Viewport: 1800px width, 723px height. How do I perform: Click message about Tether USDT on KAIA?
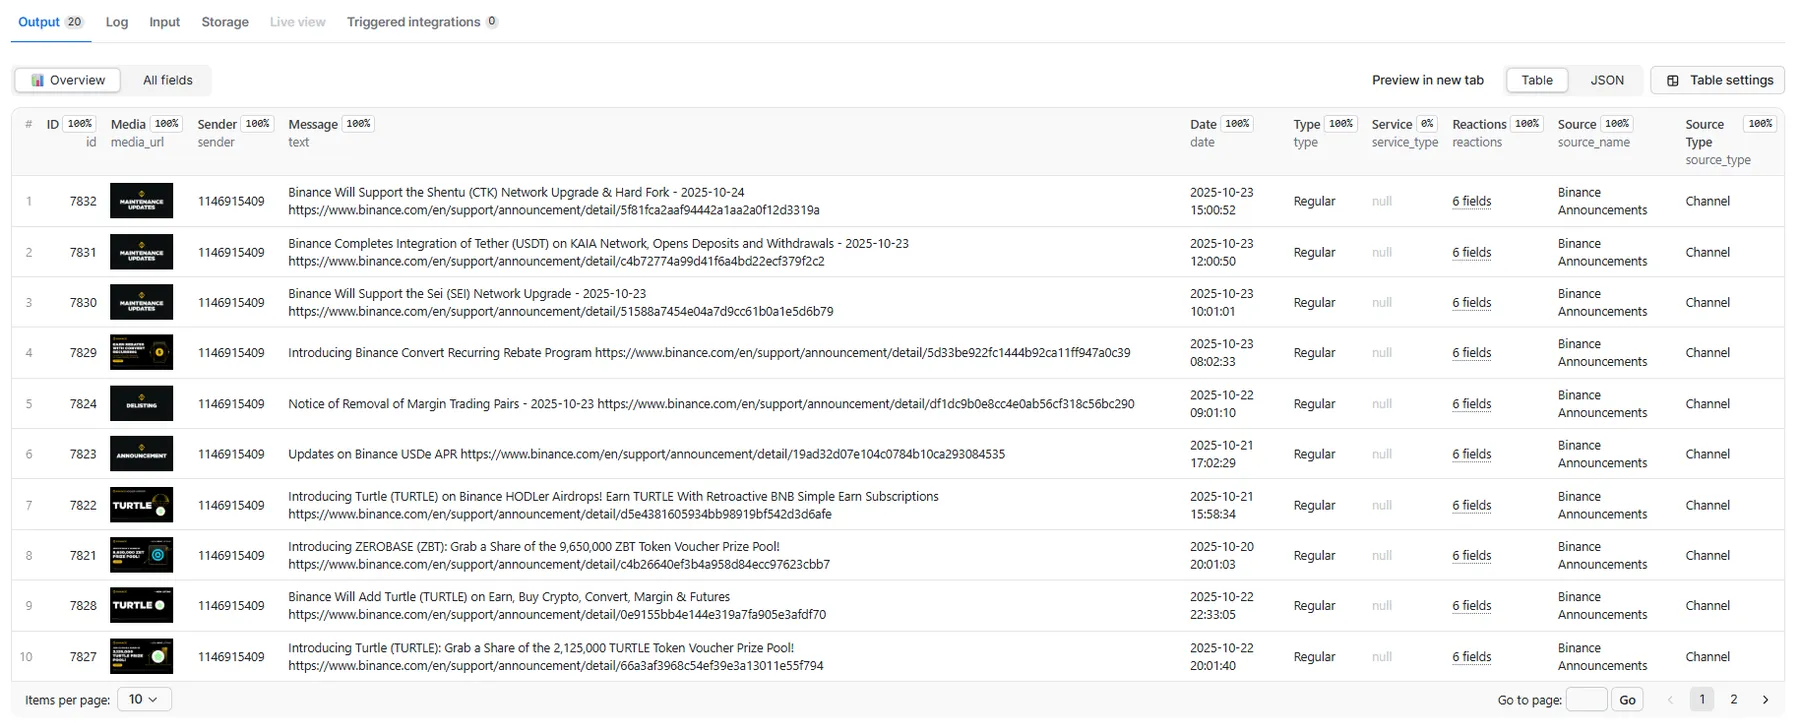click(x=598, y=252)
